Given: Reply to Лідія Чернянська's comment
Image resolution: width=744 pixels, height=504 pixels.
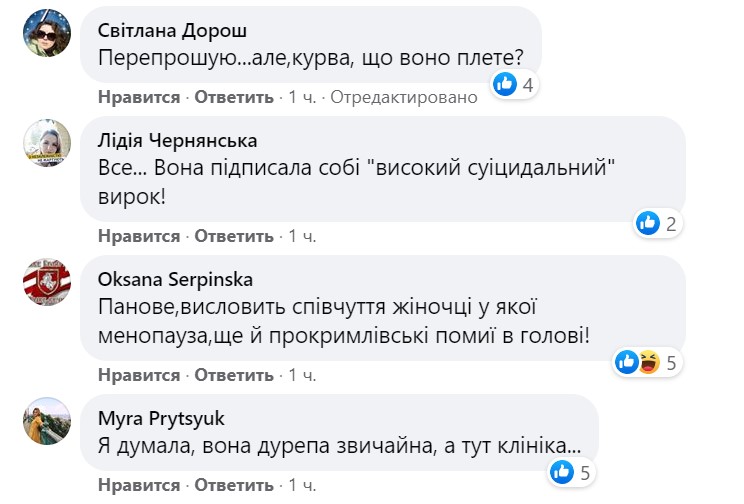Looking at the screenshot, I should 233,237.
